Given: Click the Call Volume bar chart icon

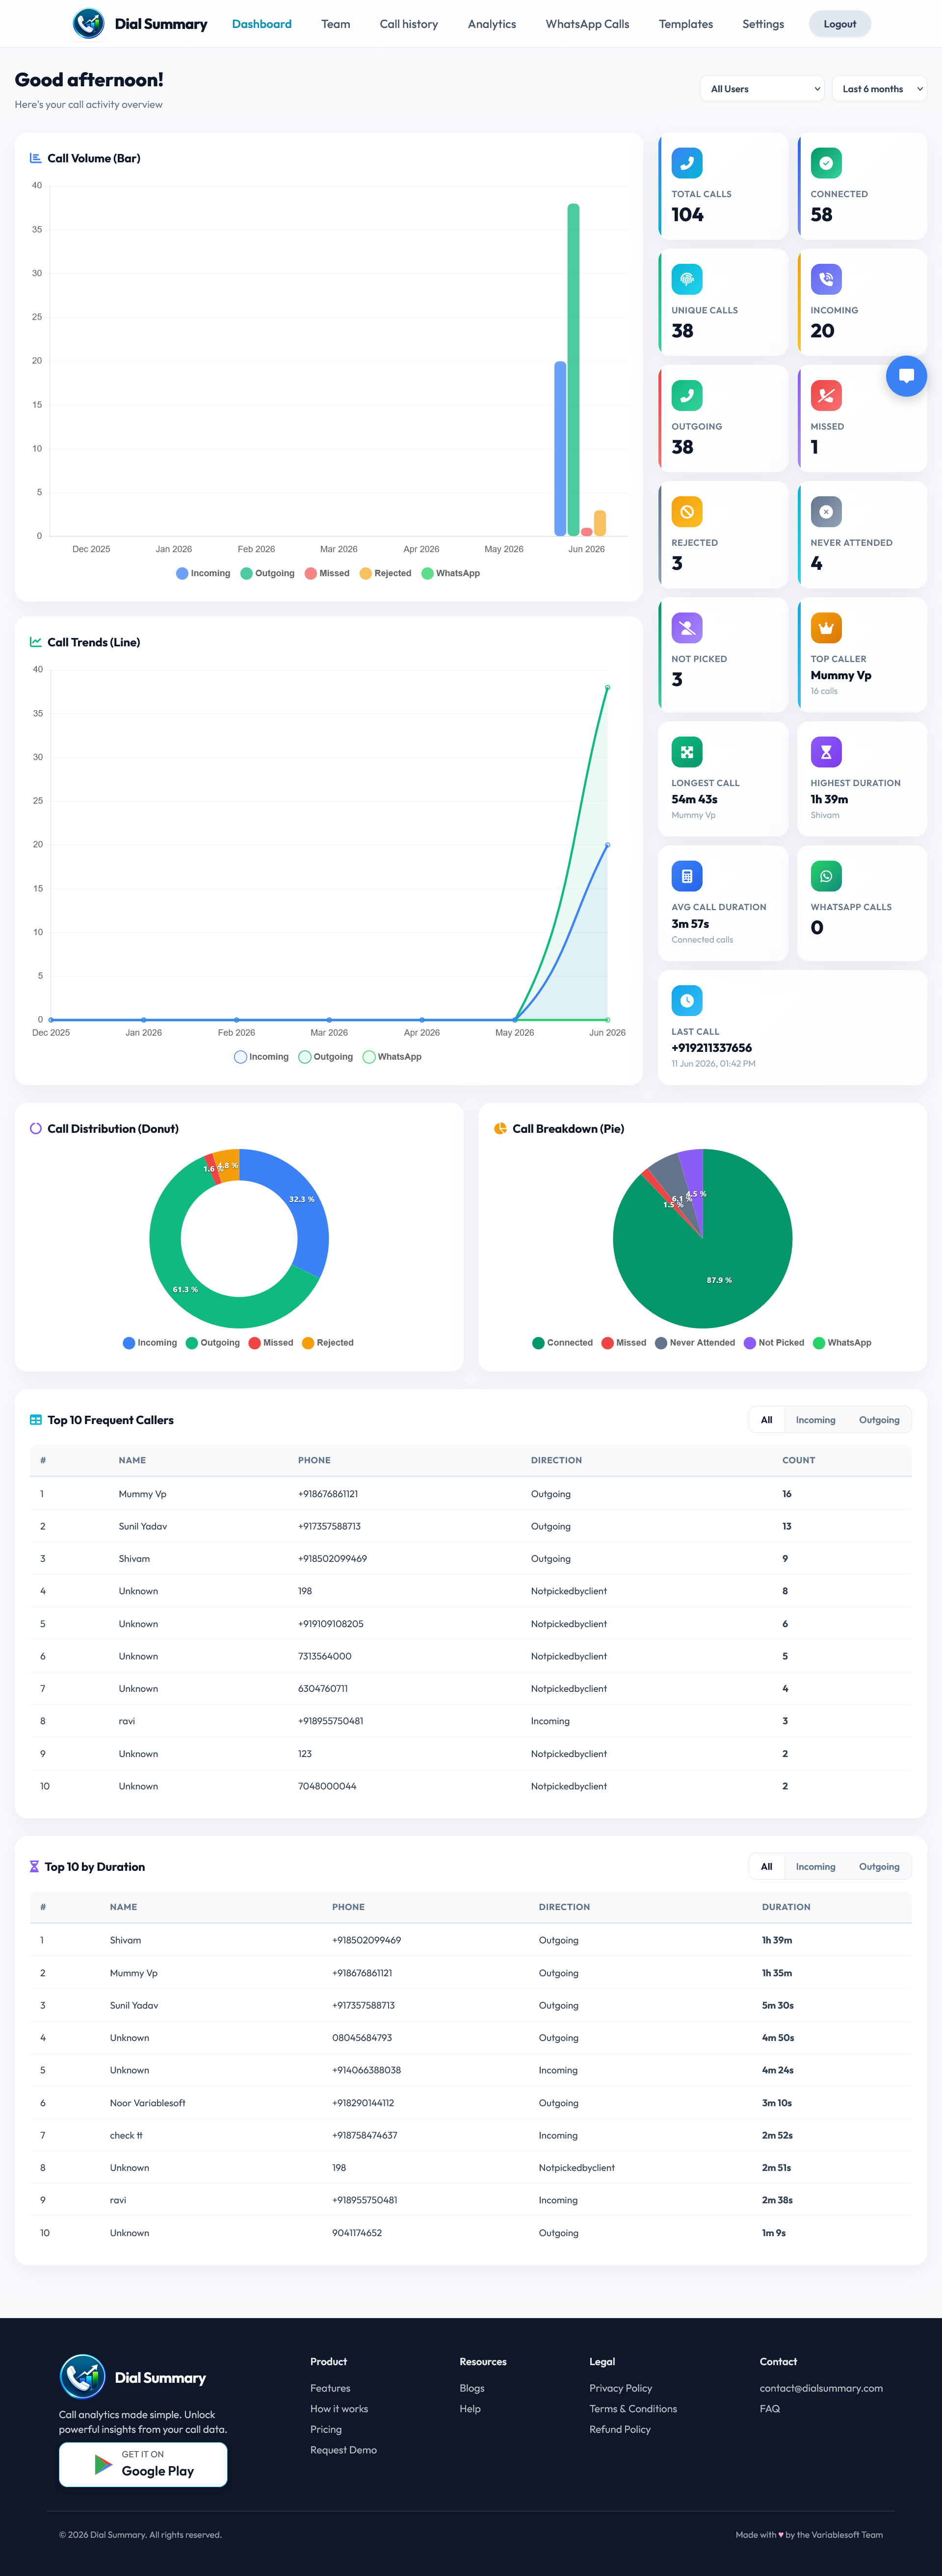Looking at the screenshot, I should [36, 158].
